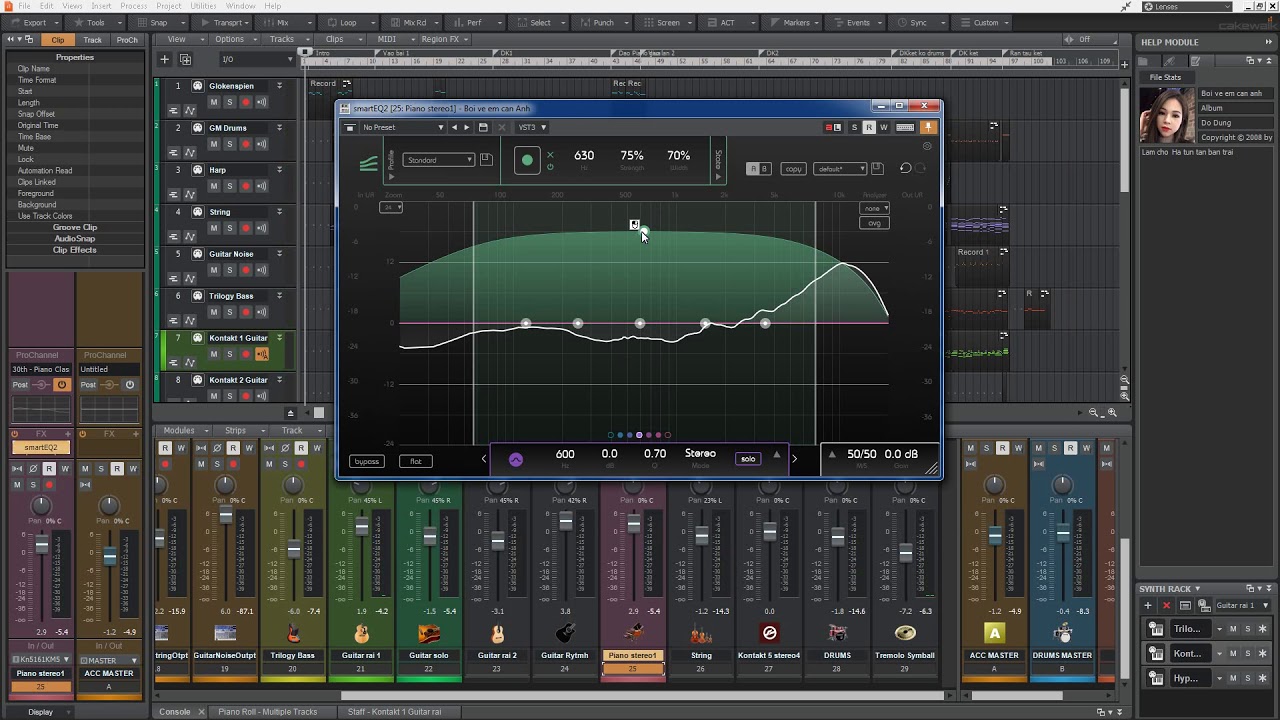The width and height of the screenshot is (1280, 720).
Task: Click the Piano stereo1 strip instrument icon
Action: 633,632
